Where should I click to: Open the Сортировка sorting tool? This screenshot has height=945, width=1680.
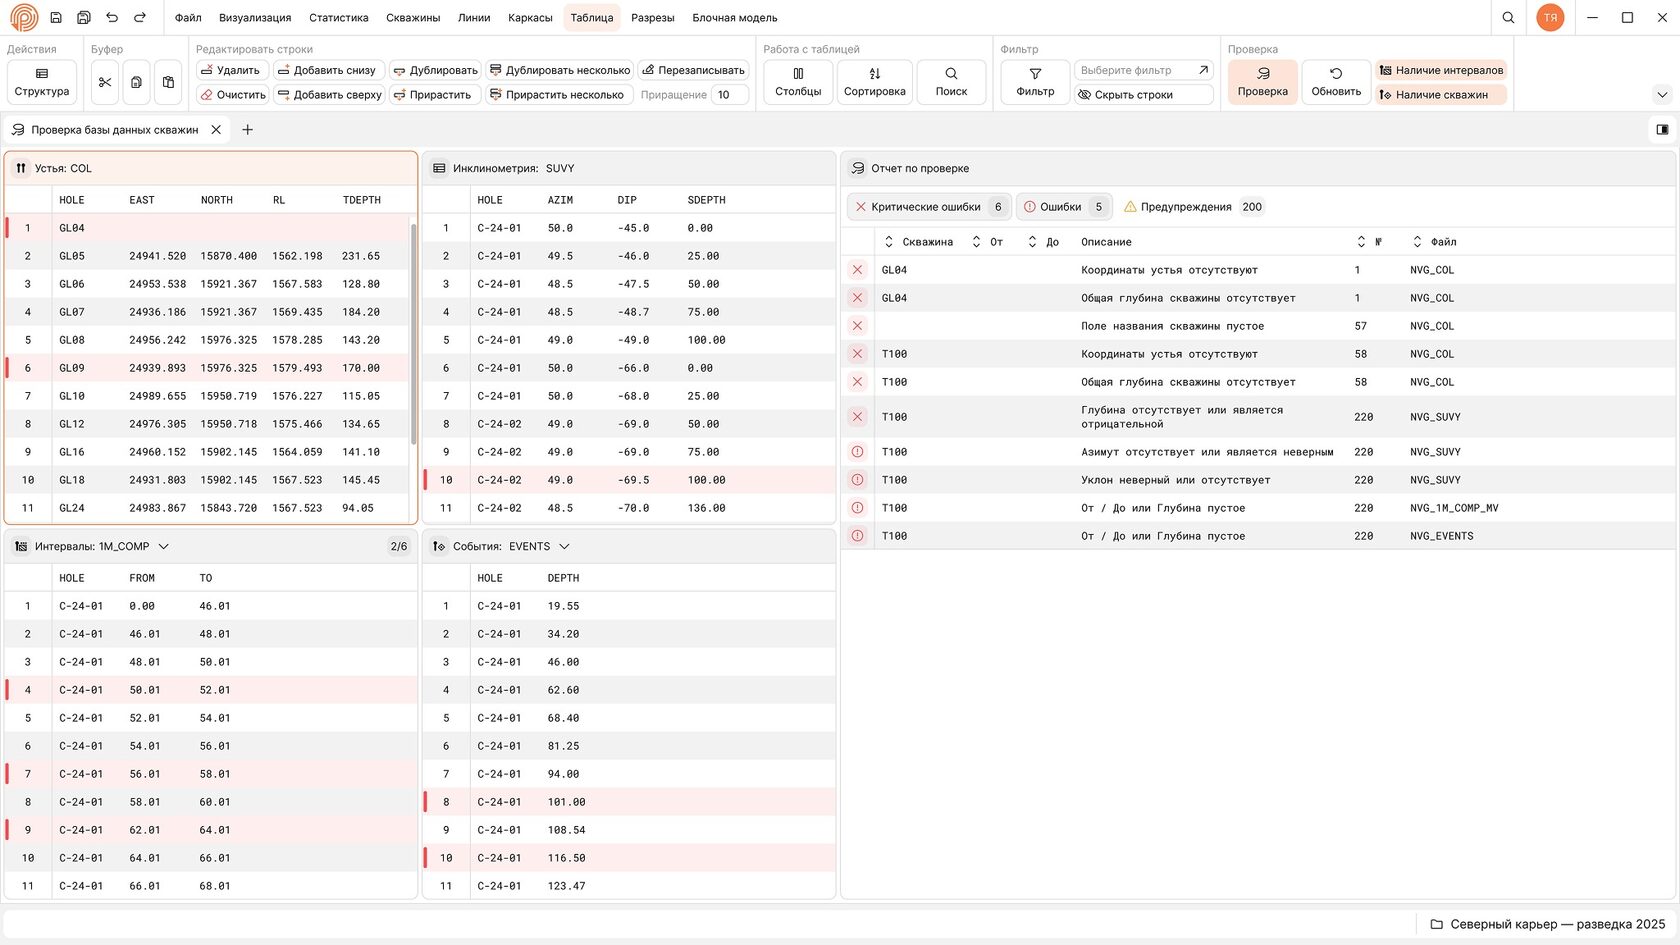tap(875, 82)
